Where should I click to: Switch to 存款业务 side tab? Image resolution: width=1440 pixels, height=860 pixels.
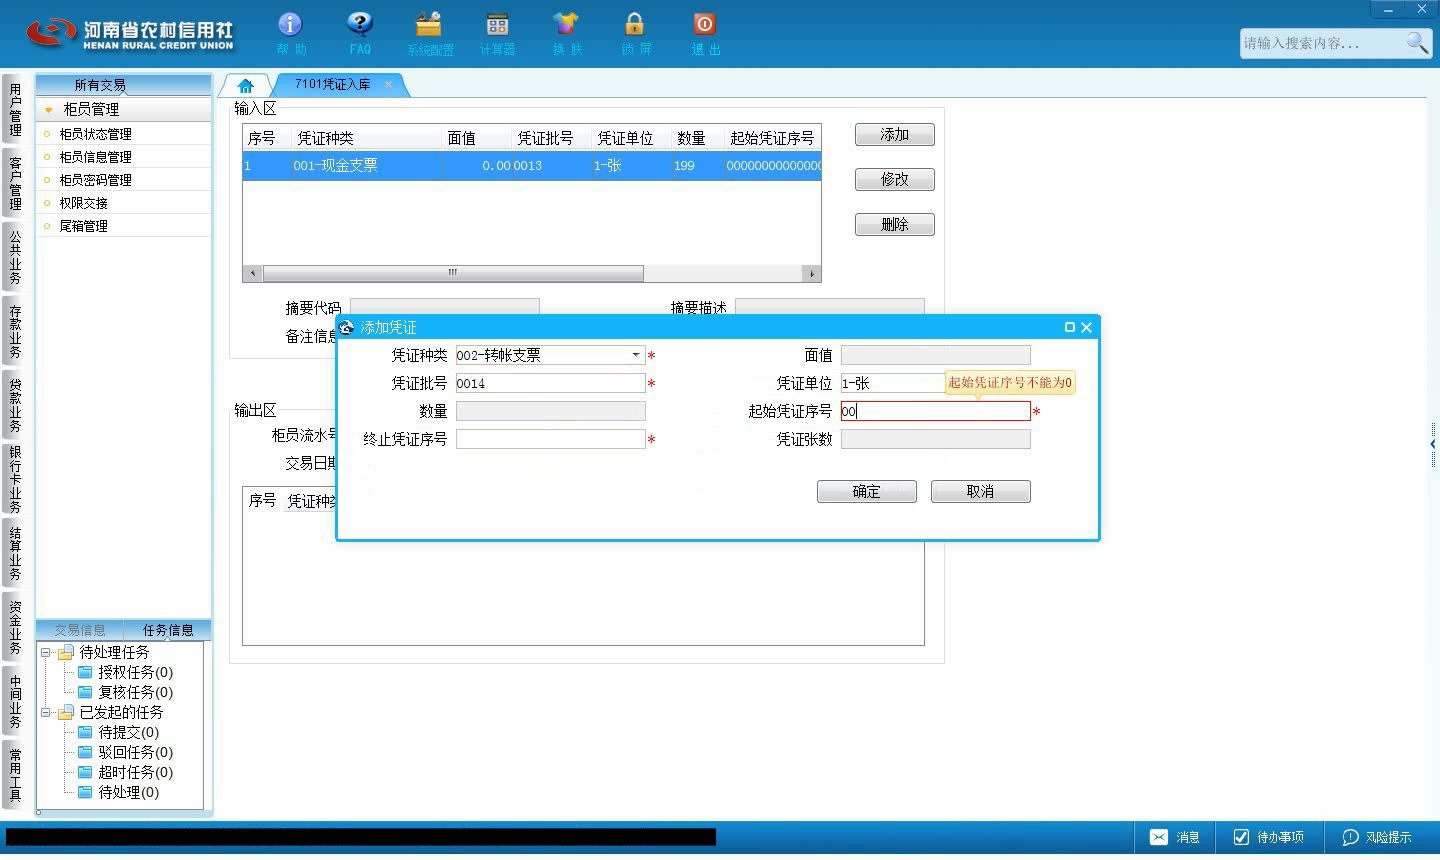(x=15, y=332)
